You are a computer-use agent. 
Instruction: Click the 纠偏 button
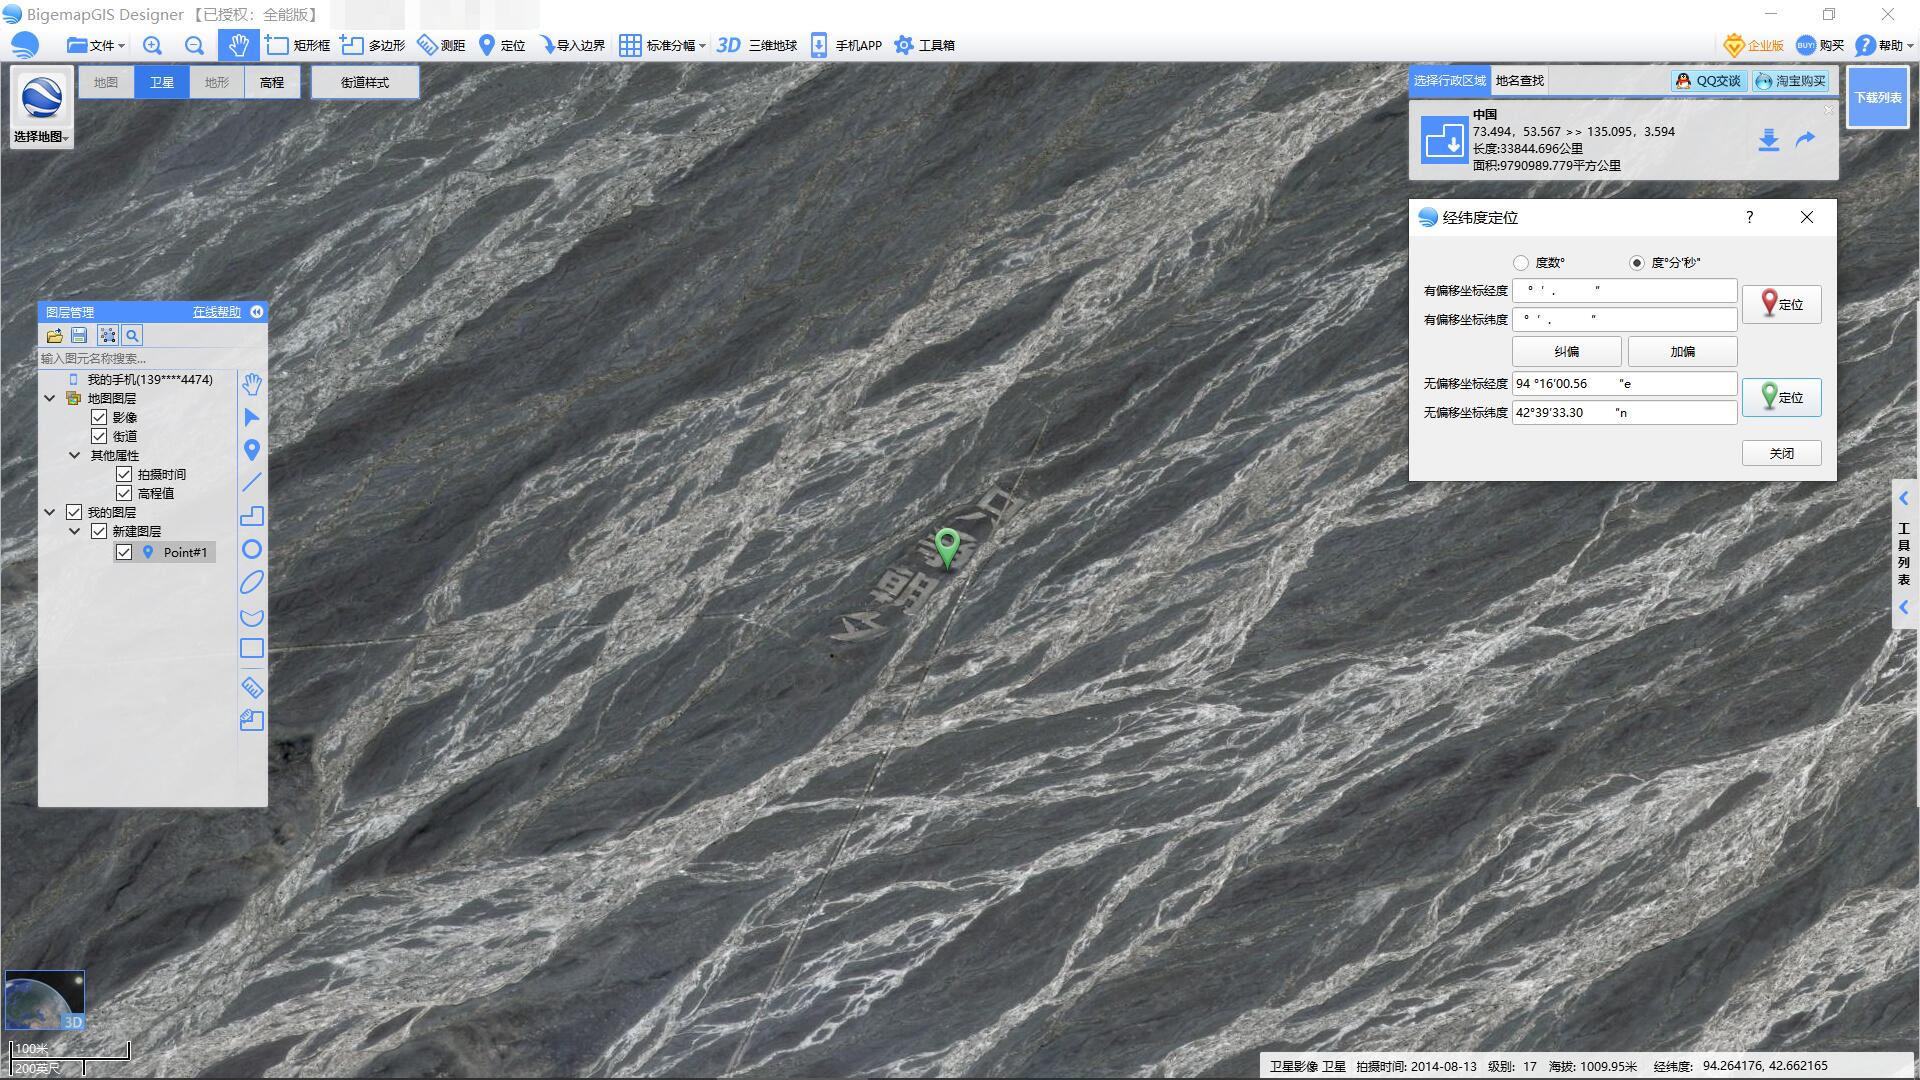(x=1566, y=352)
